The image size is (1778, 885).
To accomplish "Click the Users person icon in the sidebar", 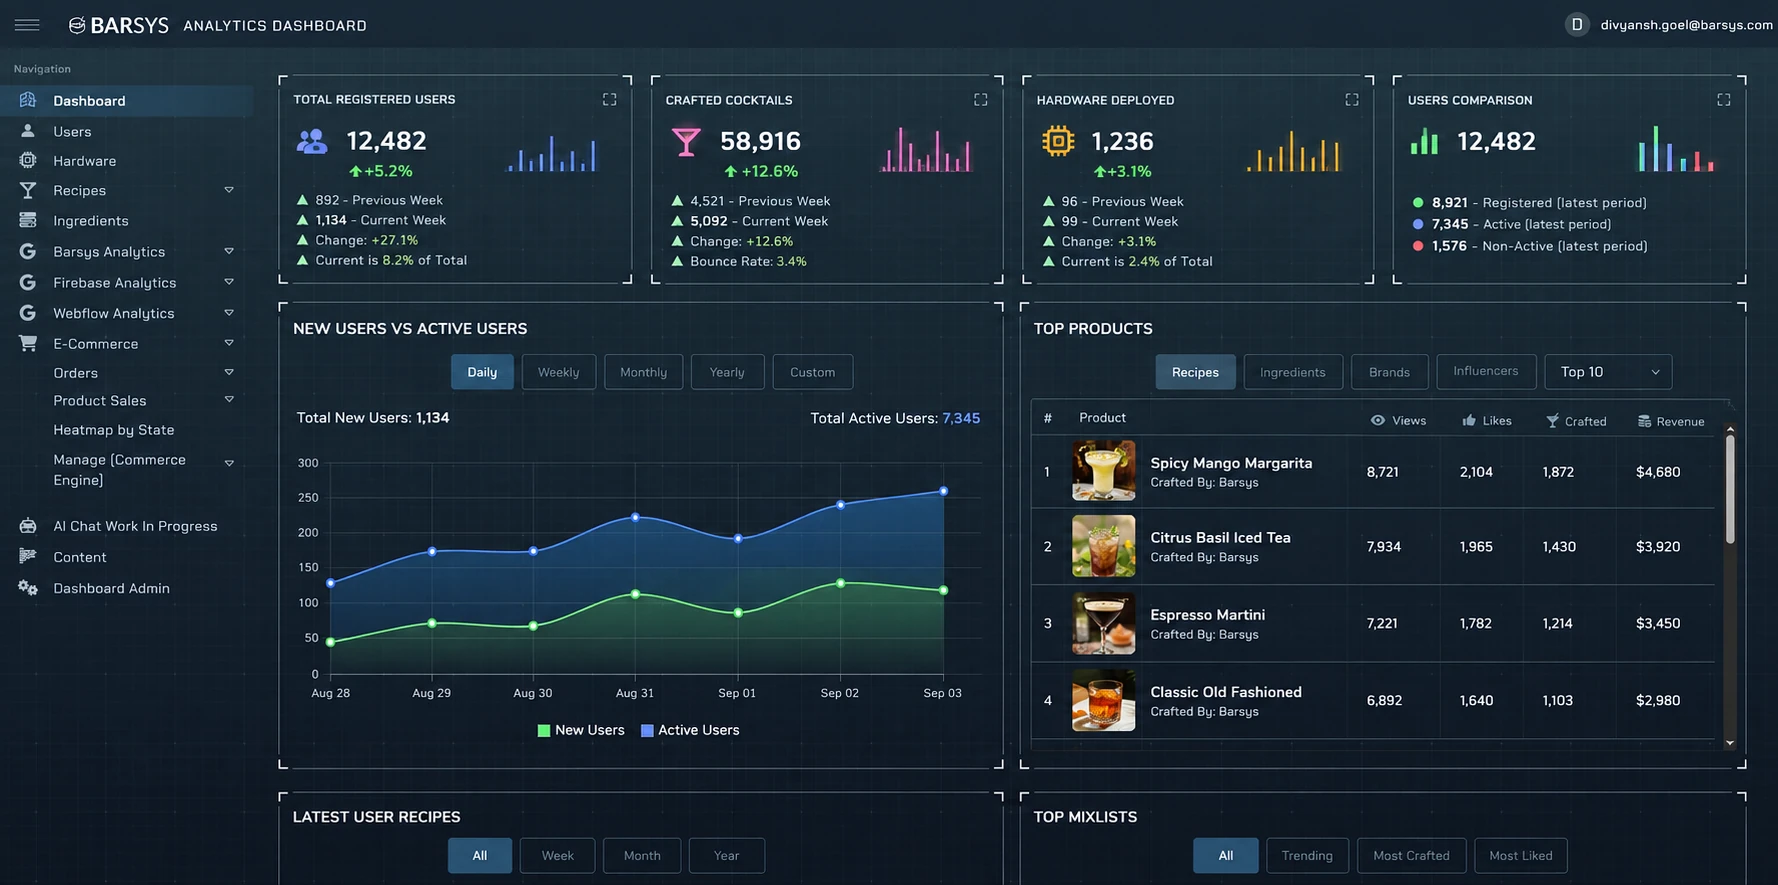I will [28, 131].
